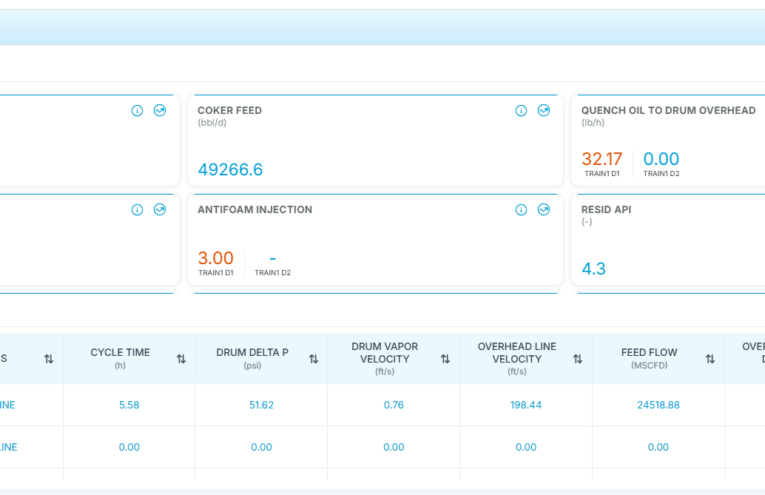Screen dimensions: 765x495
Task: Sort table by Drum Vapor Velocity column
Action: click(x=445, y=359)
